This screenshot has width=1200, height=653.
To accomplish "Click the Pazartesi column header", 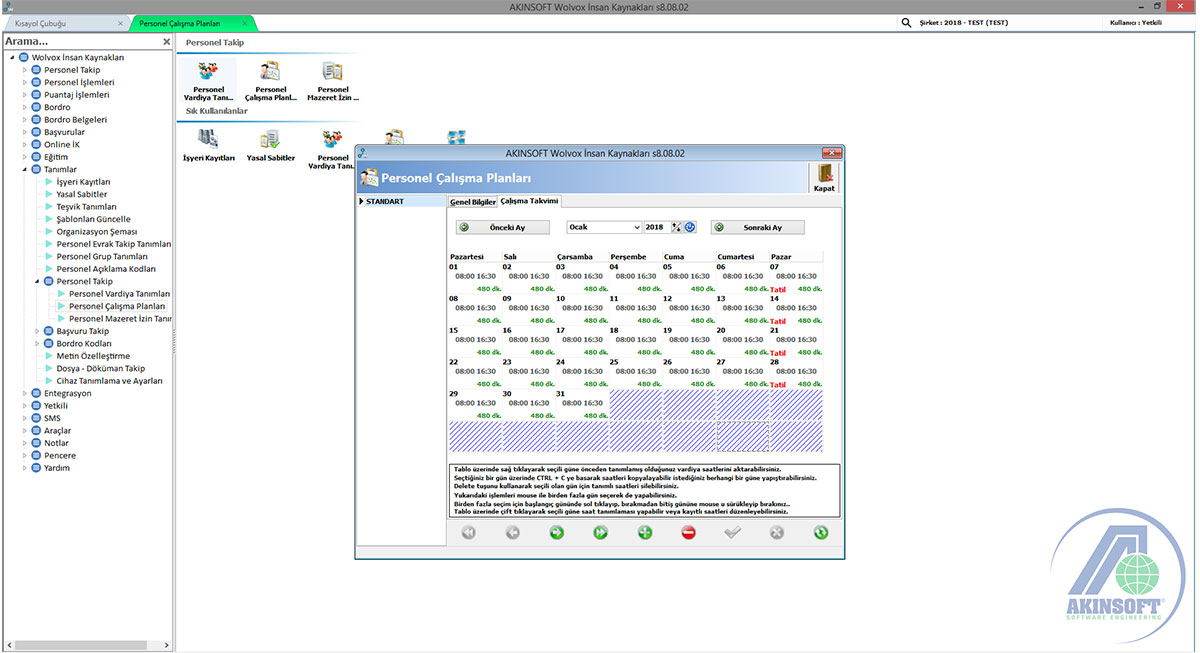I will coord(475,257).
